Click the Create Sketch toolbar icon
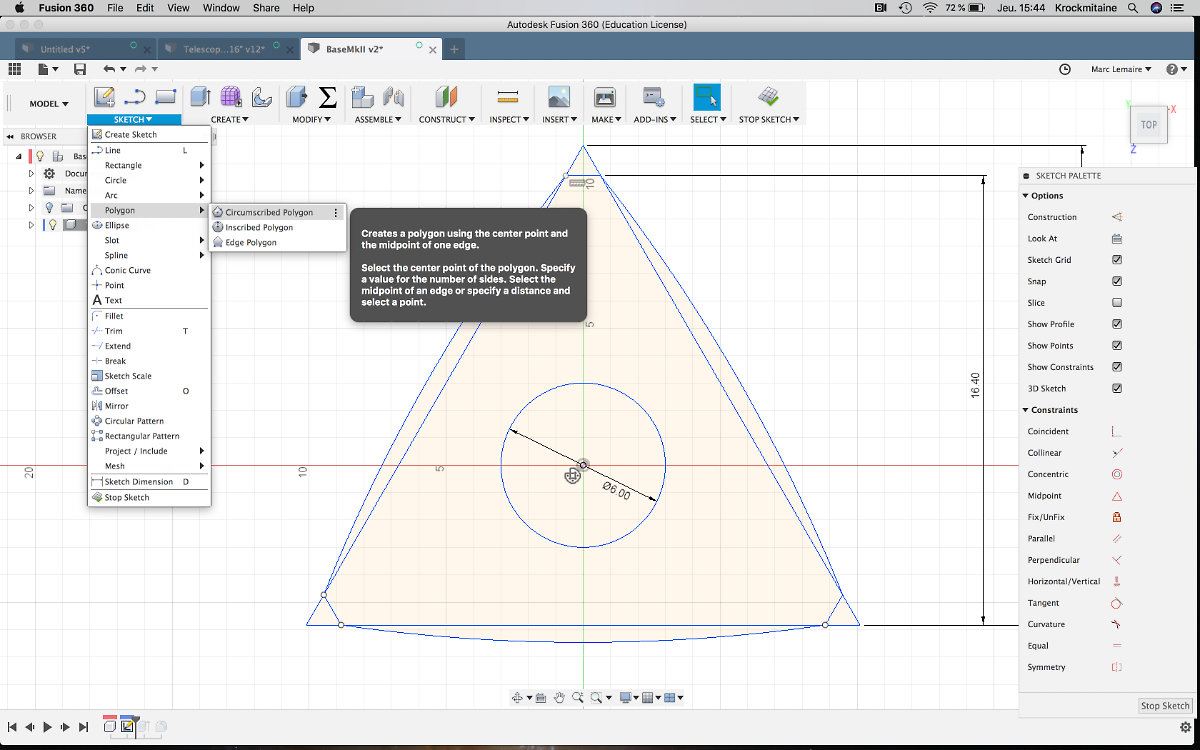 coord(103,97)
